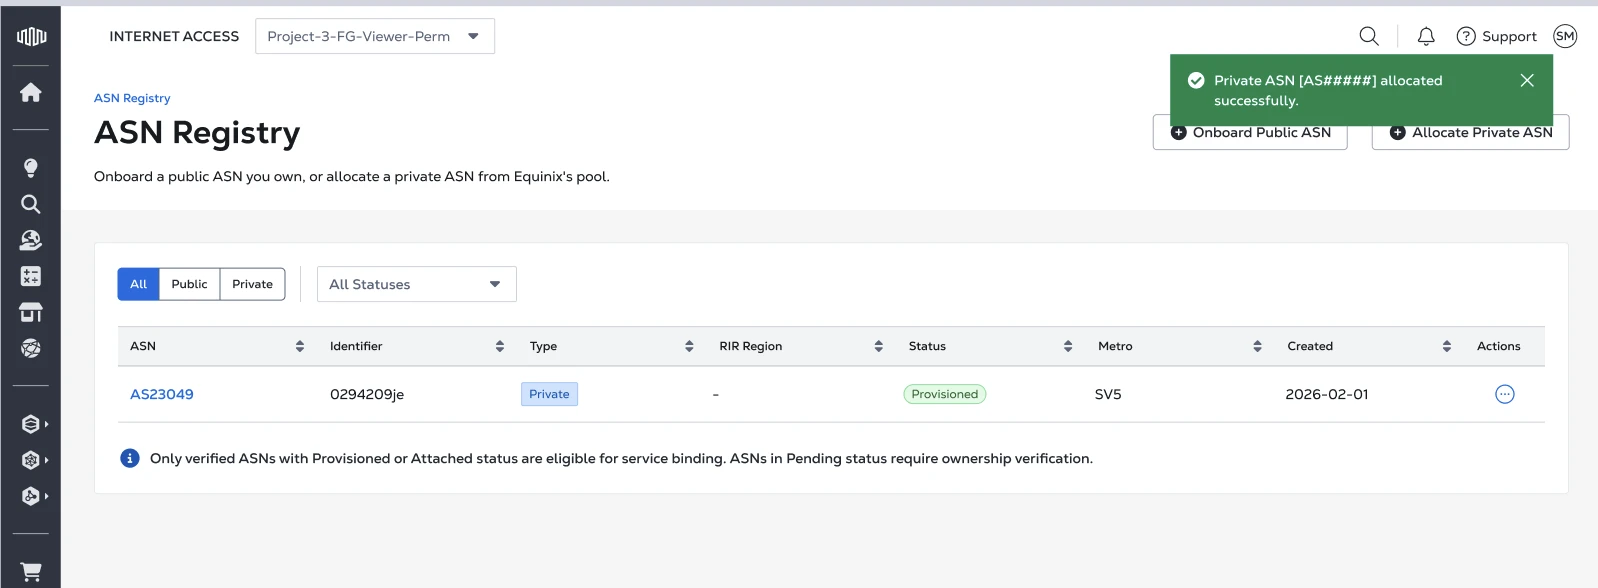Dismiss the success notification toast
Screen dimensions: 1598x588
[1527, 80]
